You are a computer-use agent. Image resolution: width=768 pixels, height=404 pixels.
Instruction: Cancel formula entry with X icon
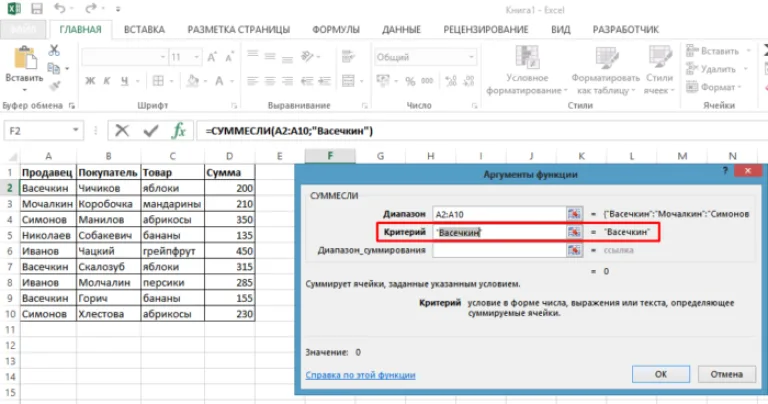[x=121, y=130]
